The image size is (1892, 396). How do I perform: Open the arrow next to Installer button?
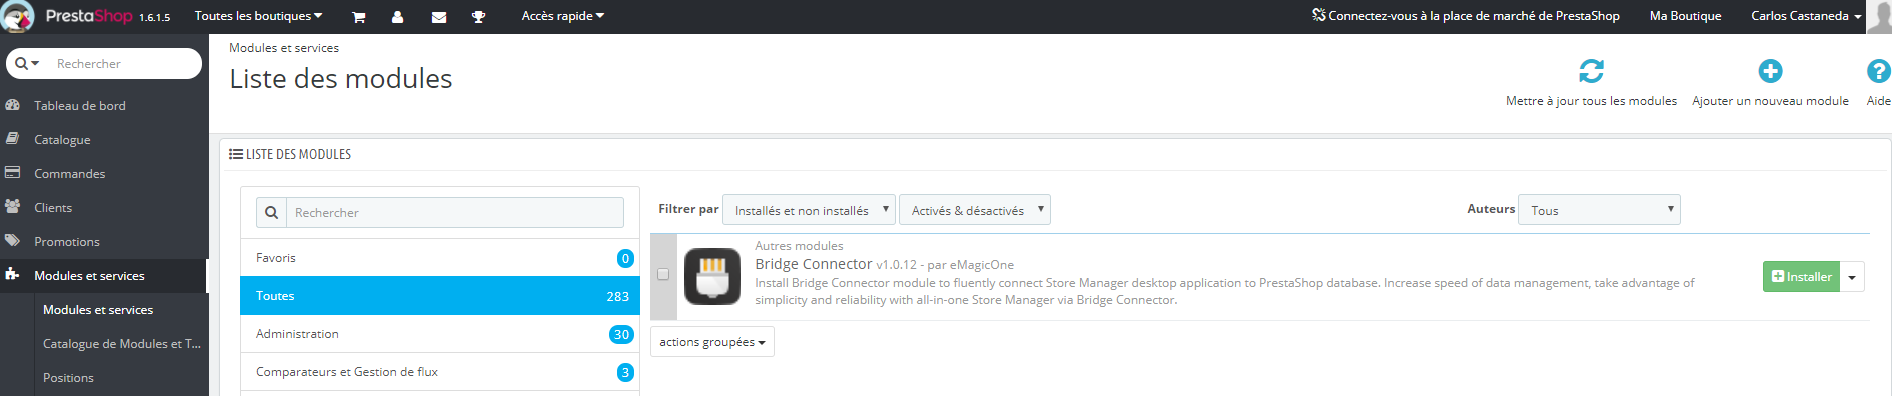click(1852, 277)
